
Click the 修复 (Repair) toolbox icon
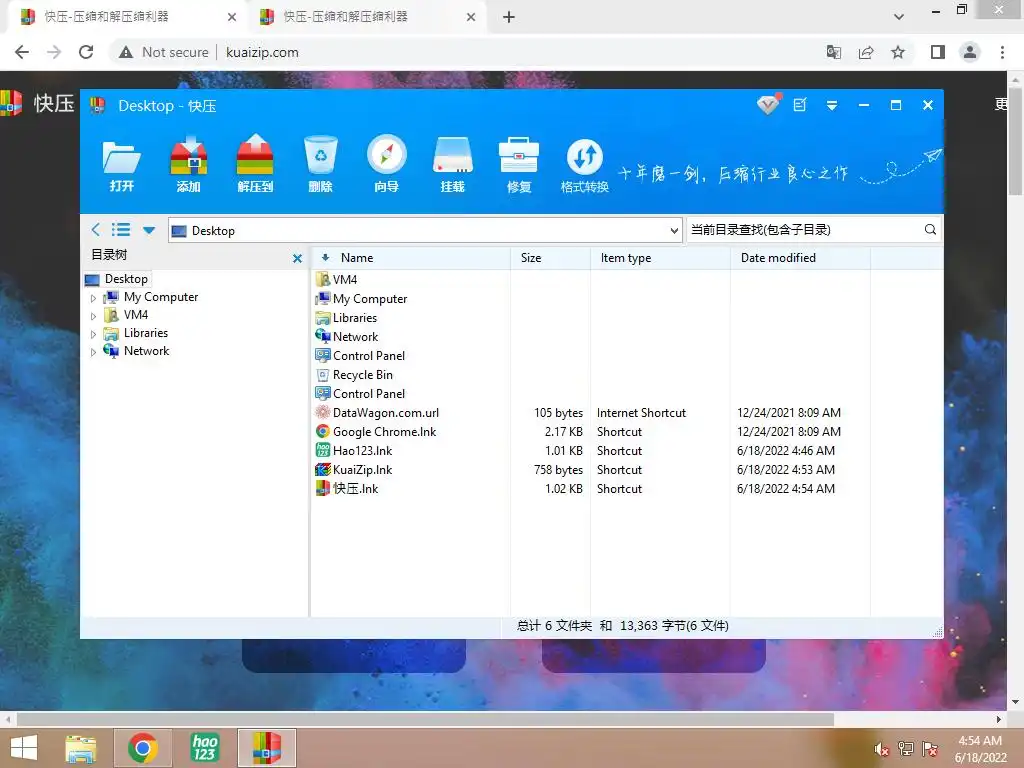(519, 165)
